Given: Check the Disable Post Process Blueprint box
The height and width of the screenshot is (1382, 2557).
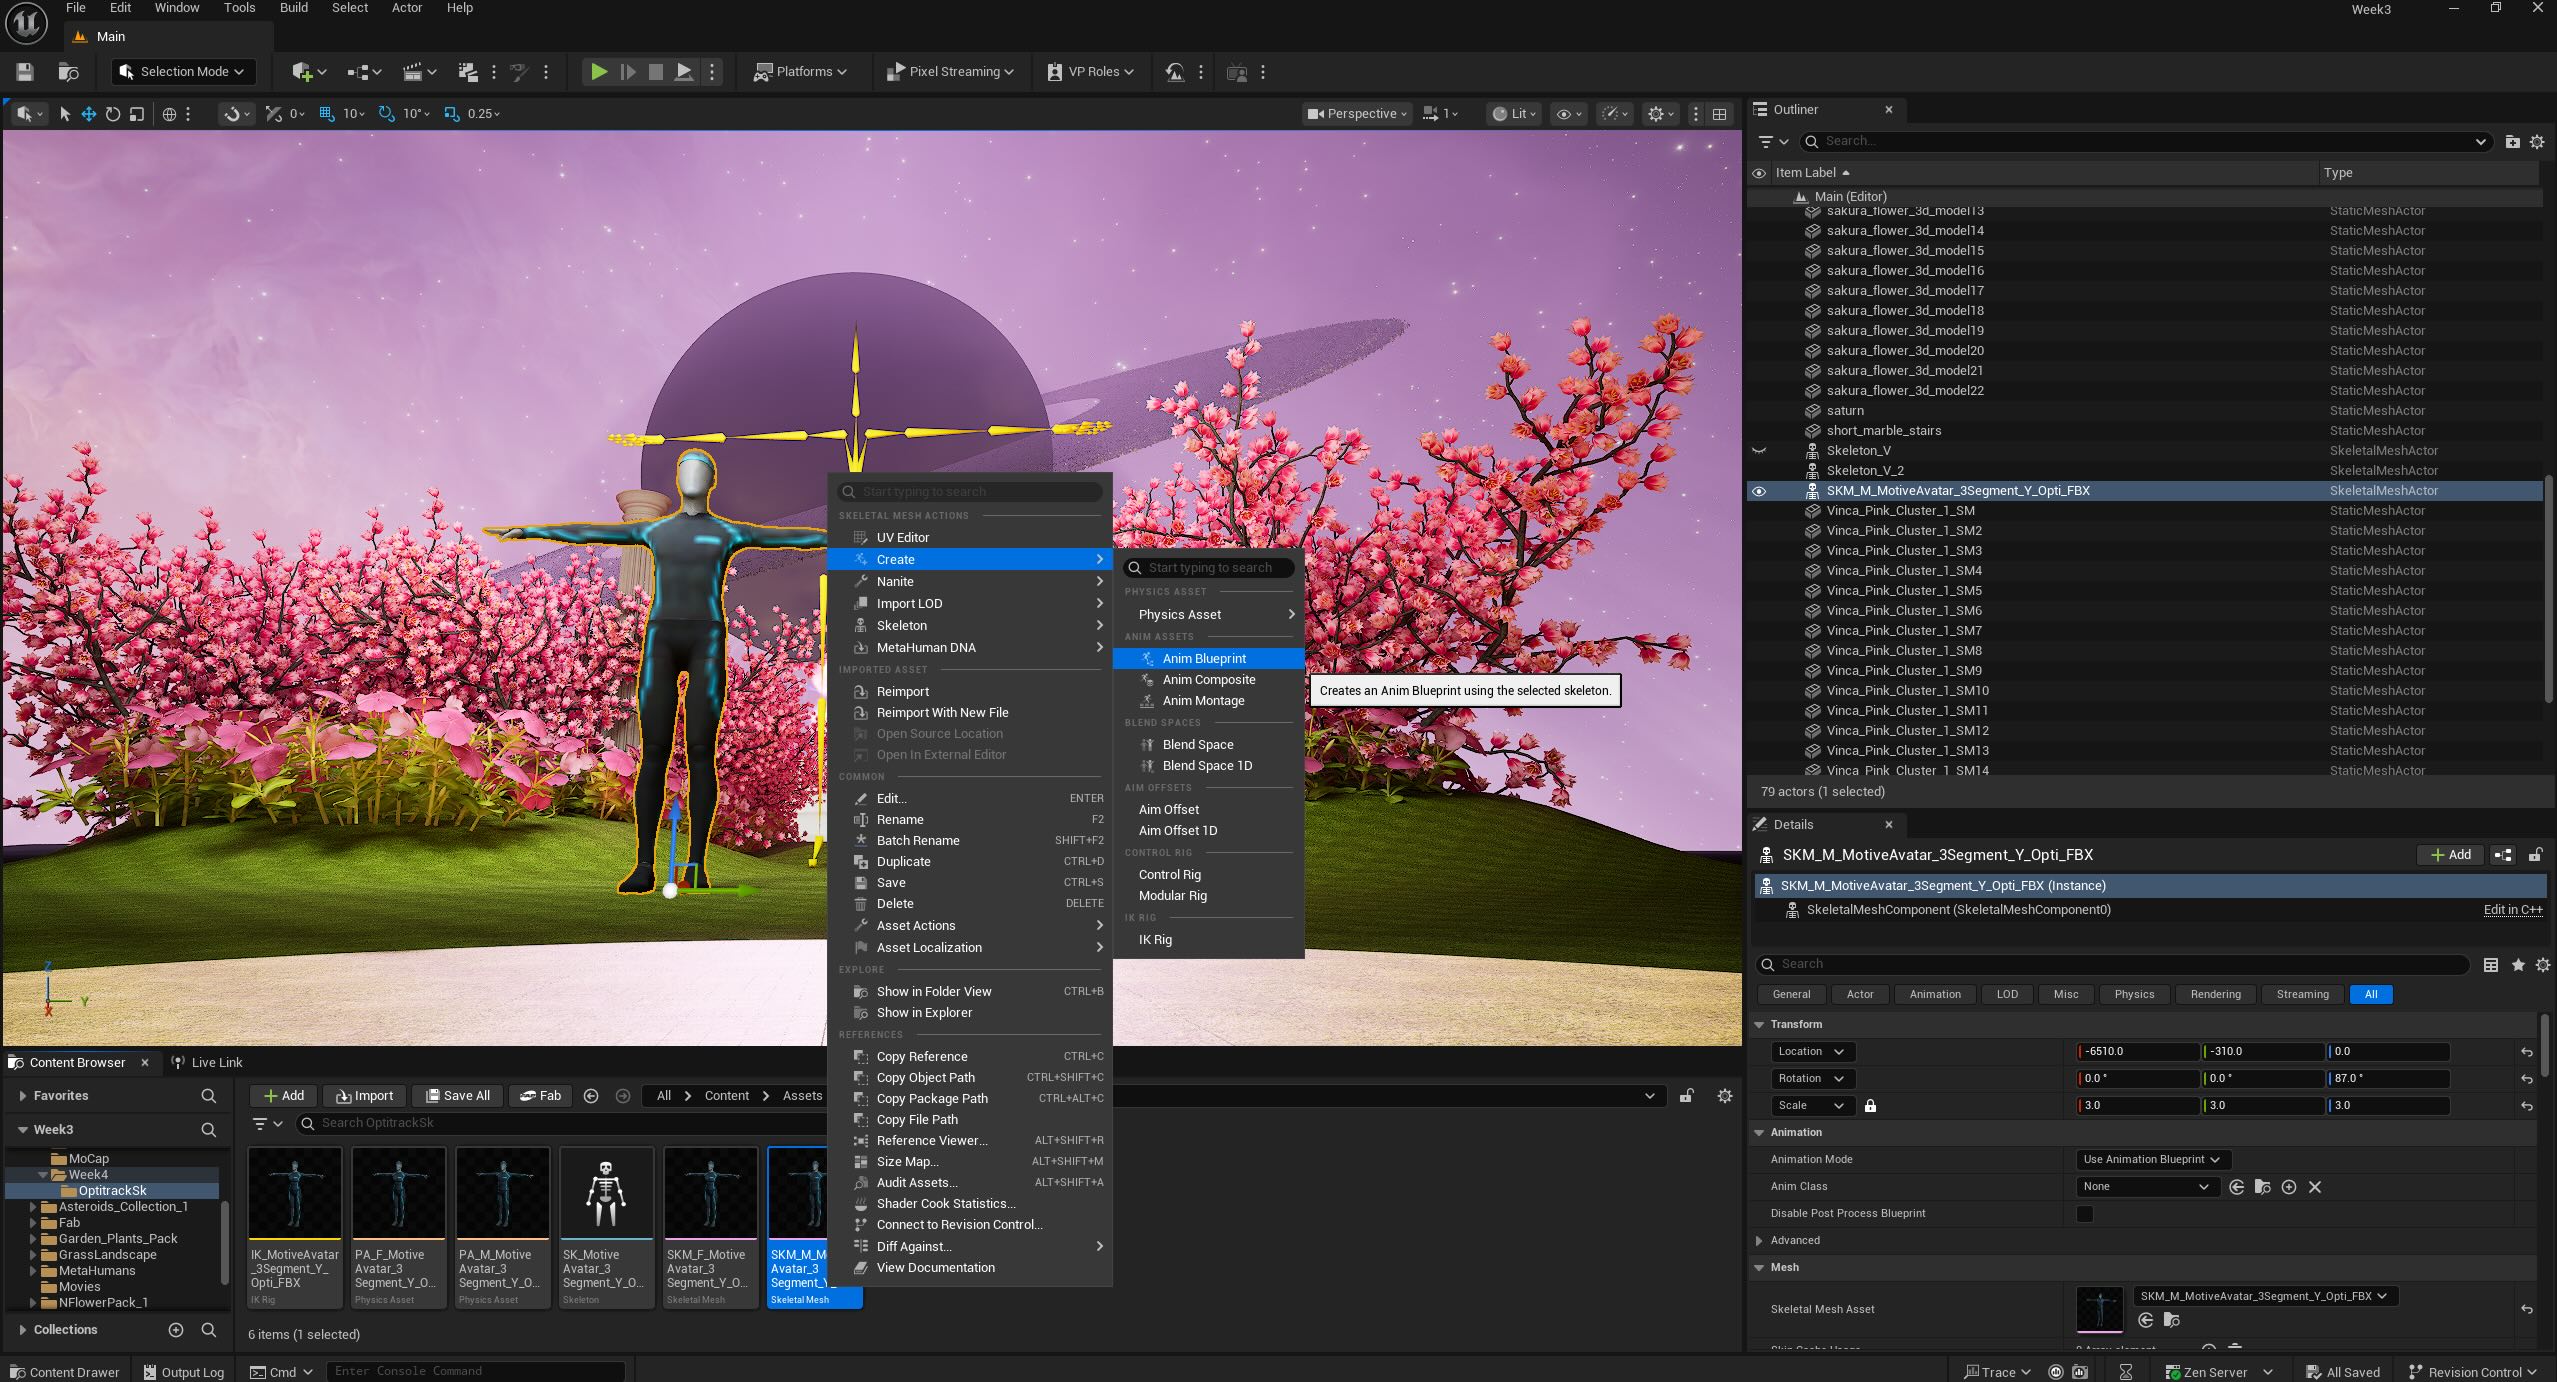Looking at the screenshot, I should (x=2084, y=1214).
